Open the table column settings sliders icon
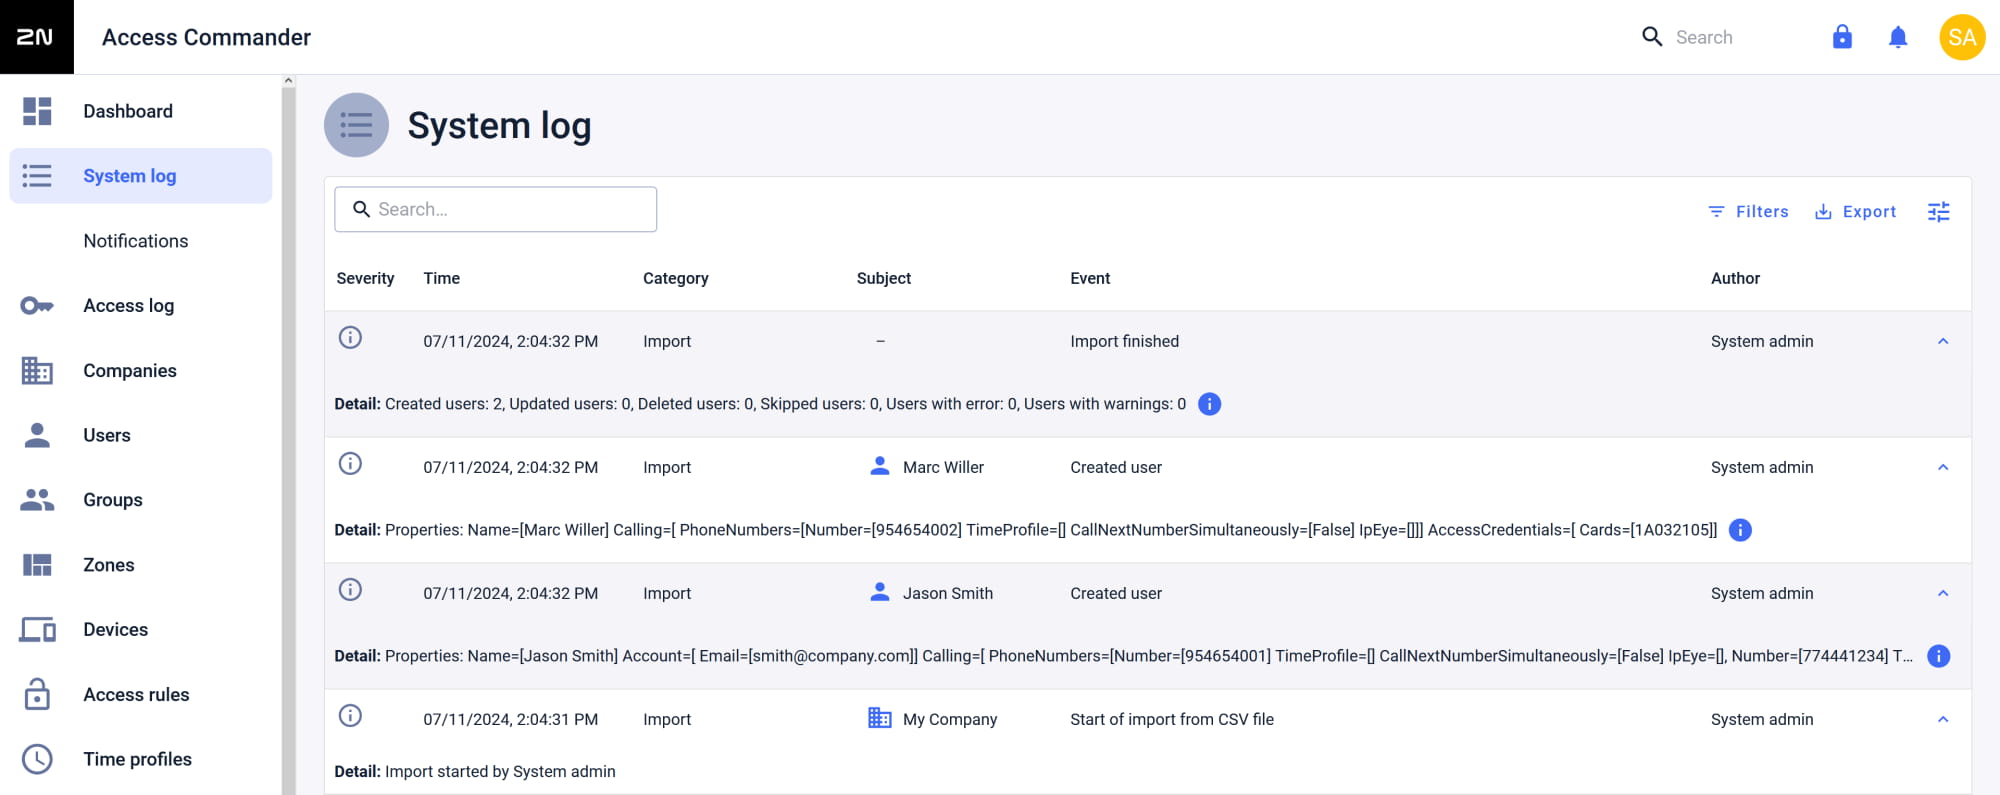 [1938, 212]
